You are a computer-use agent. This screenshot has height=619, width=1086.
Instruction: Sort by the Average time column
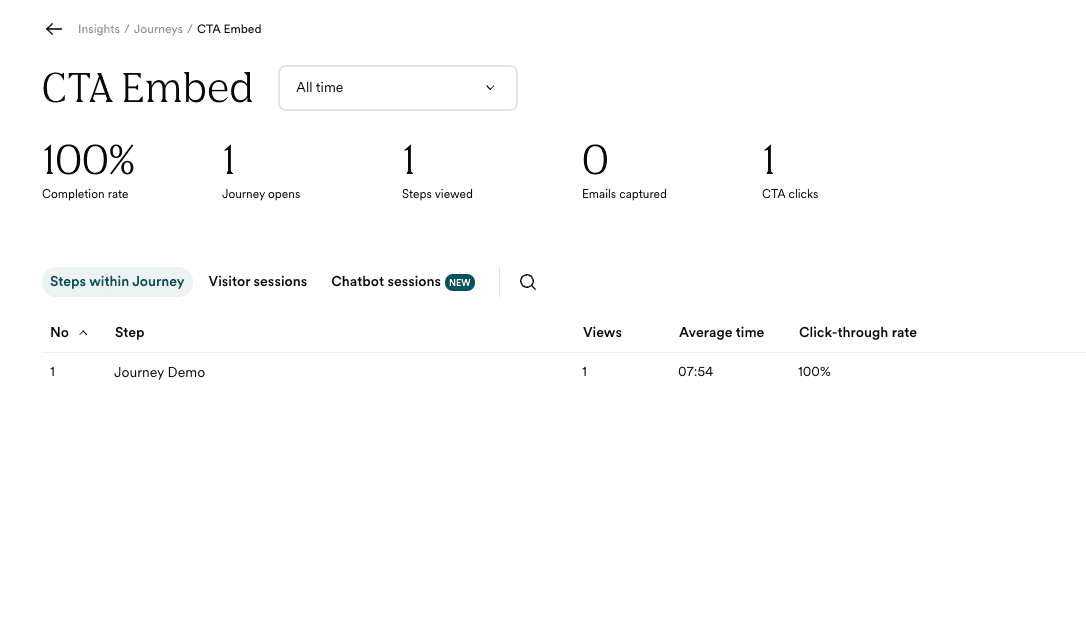point(721,332)
